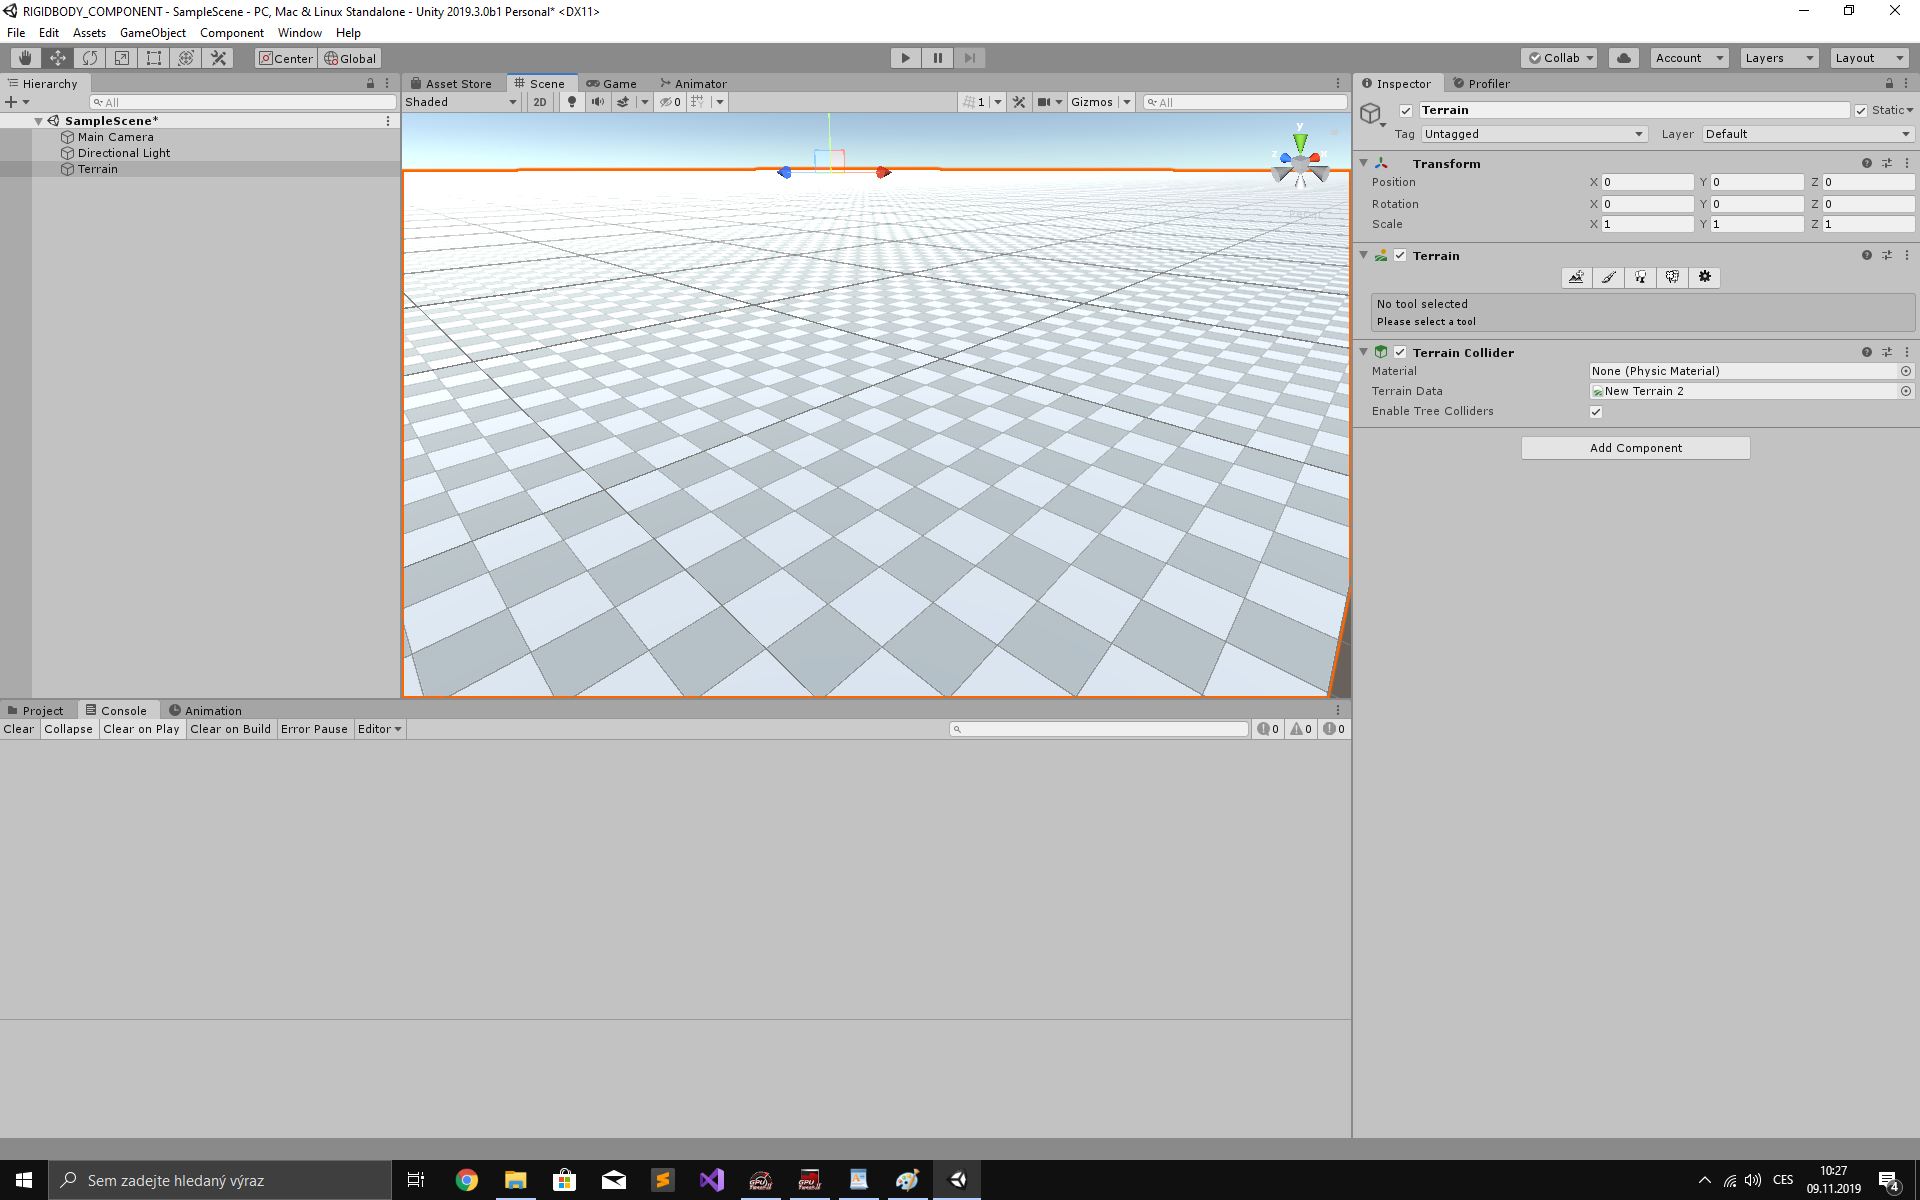Select the Rotate tool
This screenshot has height=1200, width=1920.
(89, 57)
